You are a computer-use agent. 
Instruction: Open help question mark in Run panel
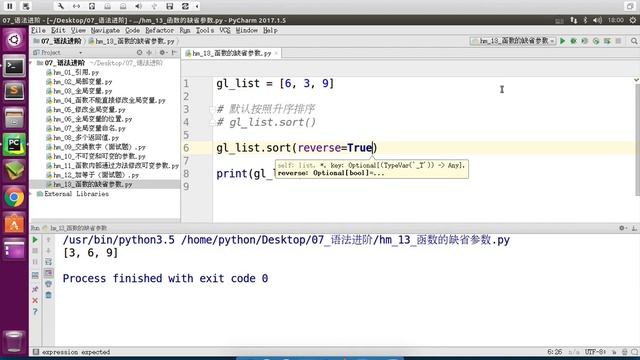tap(35, 312)
